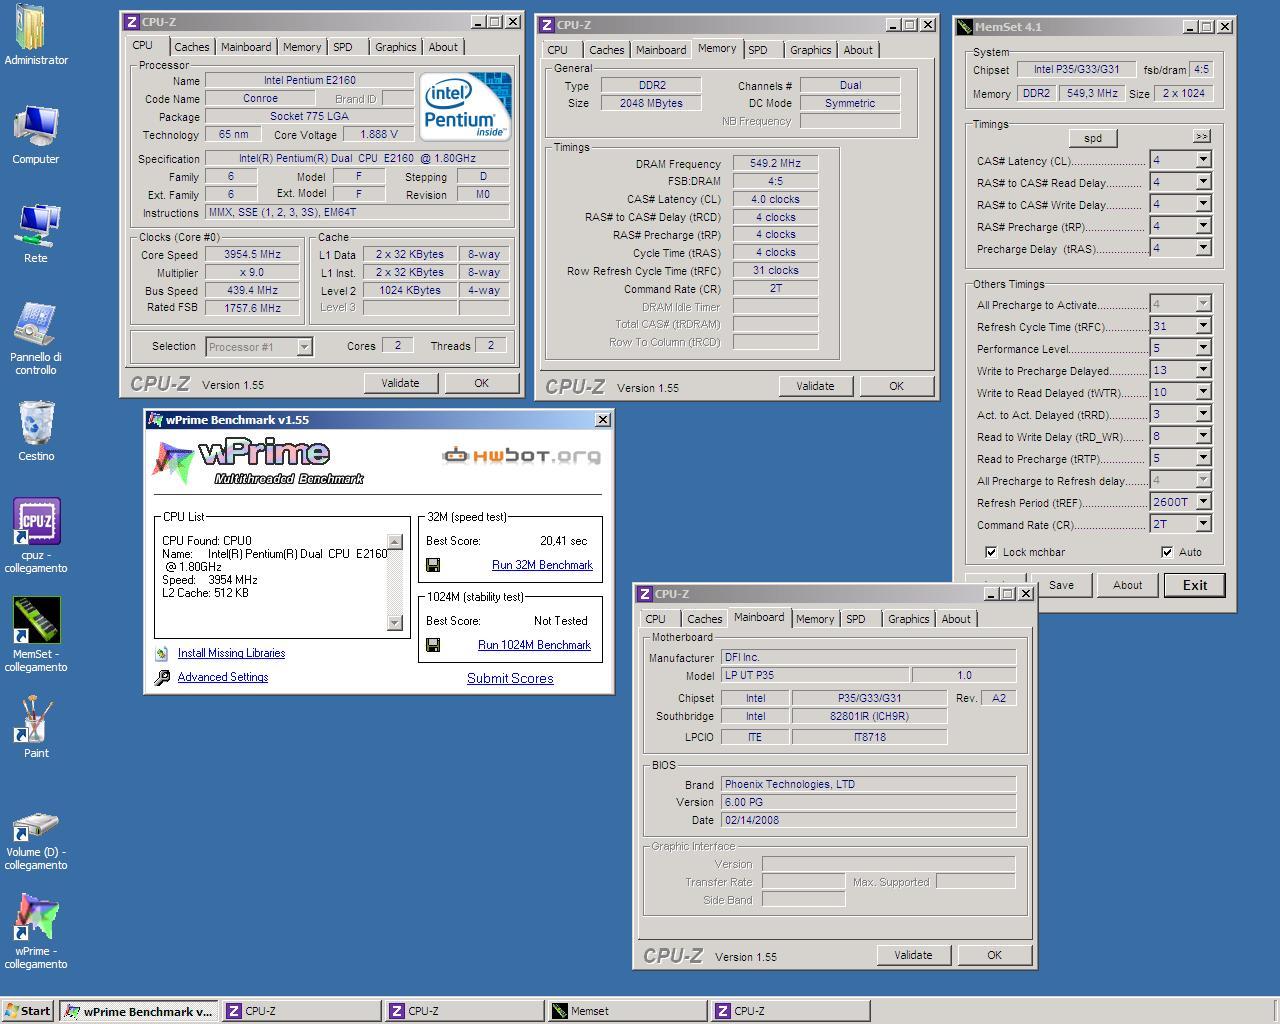
Task: Switch to wPrime Benchmark in the taskbar
Action: 138,1011
